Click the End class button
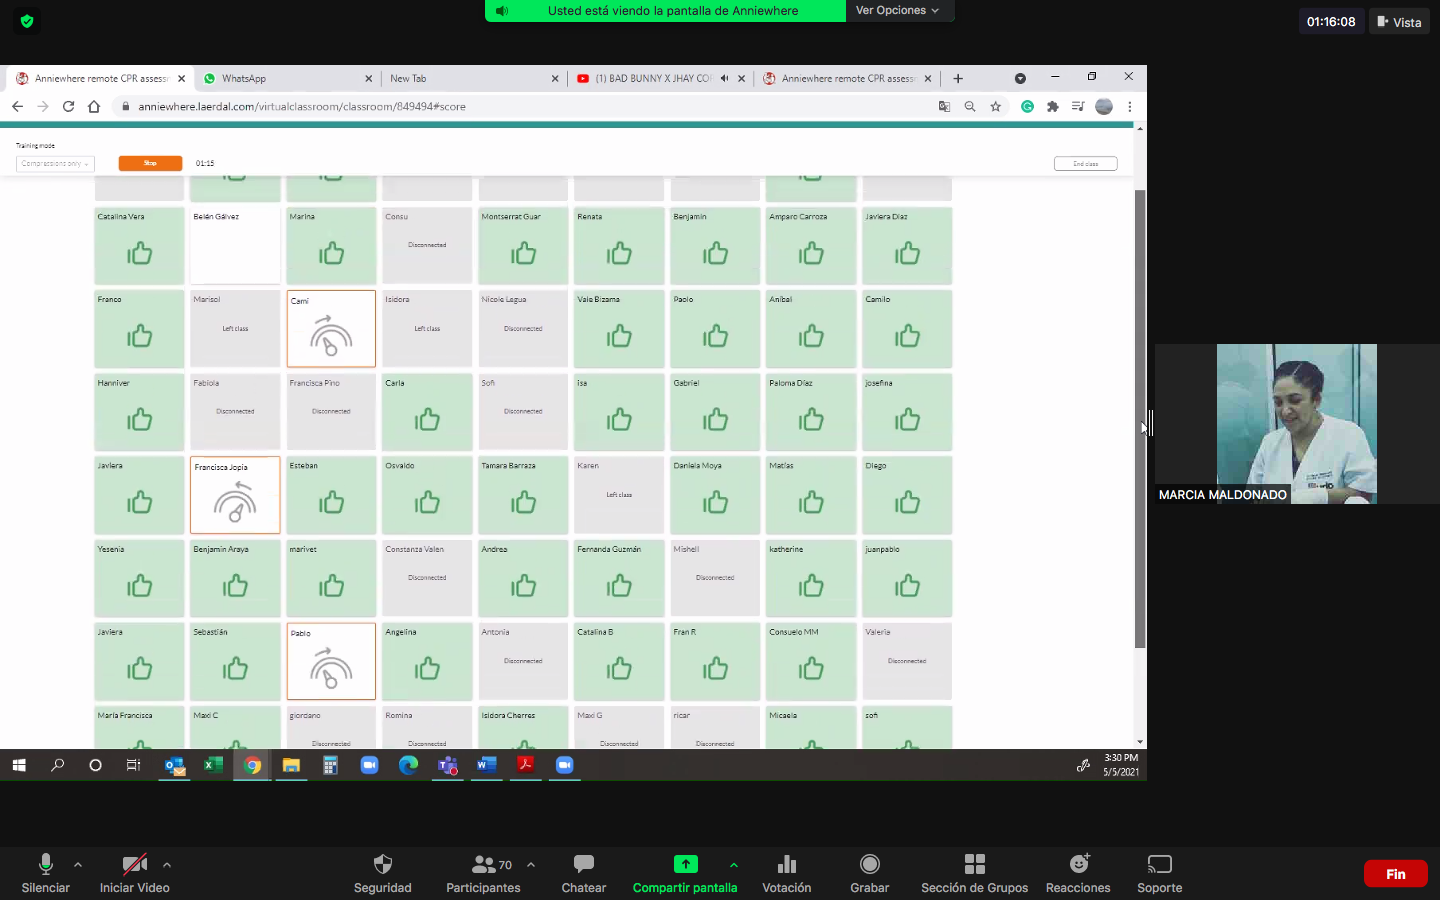 pyautogui.click(x=1085, y=164)
